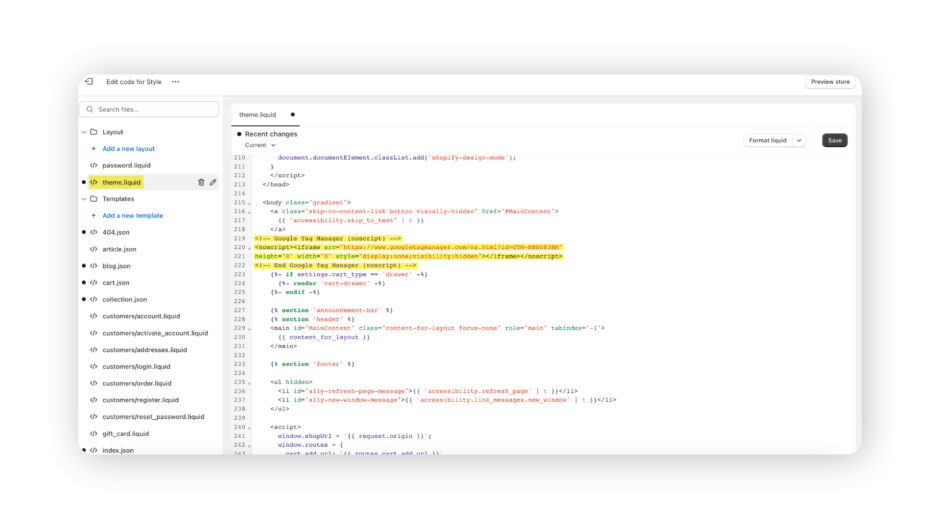This screenshot has height=529, width=940.
Task: Open customers/order.liquid file
Action: 137,384
